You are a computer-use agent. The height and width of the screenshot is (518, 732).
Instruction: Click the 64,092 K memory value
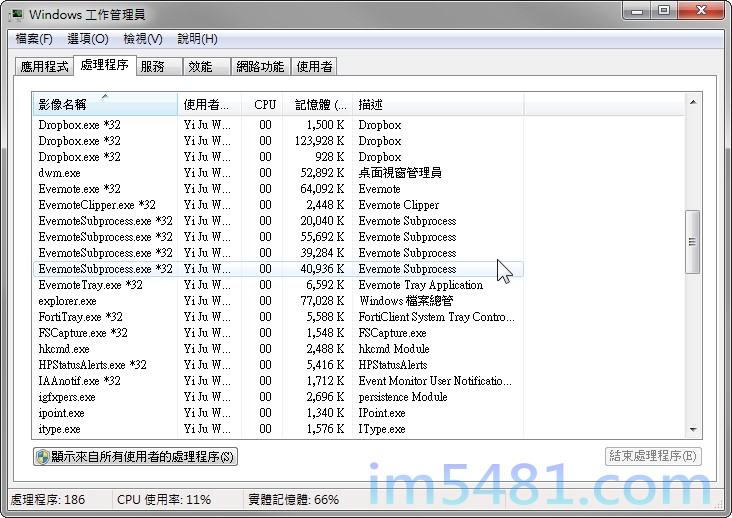click(x=322, y=189)
